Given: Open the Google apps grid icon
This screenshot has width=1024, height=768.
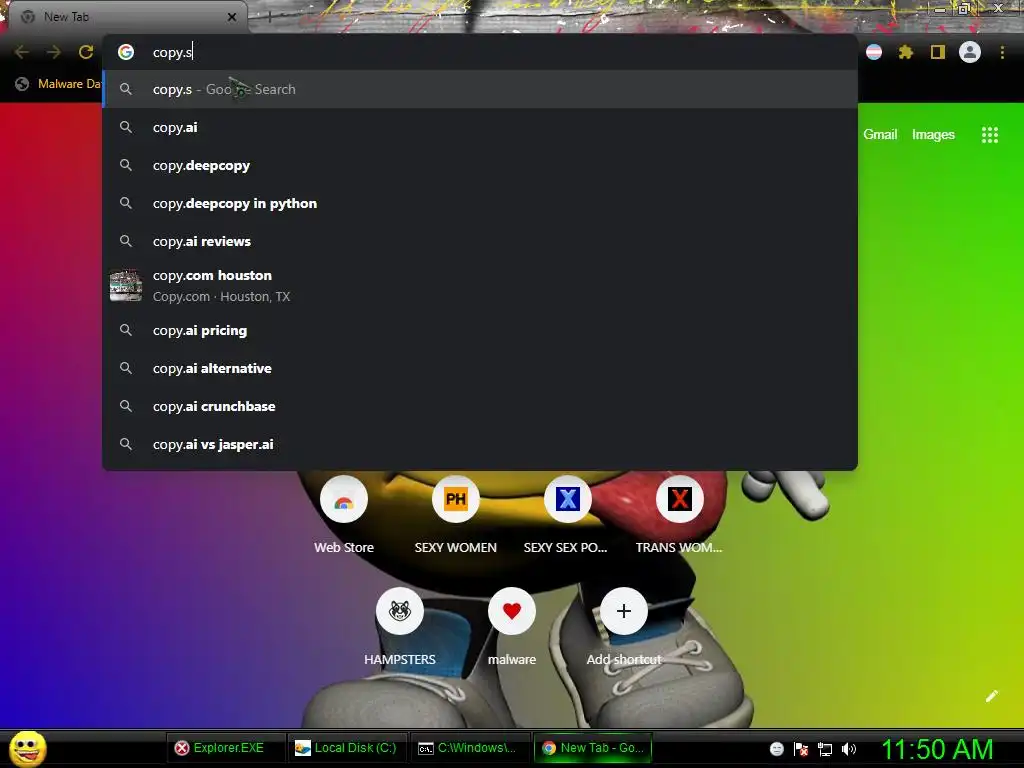Looking at the screenshot, I should pos(990,135).
